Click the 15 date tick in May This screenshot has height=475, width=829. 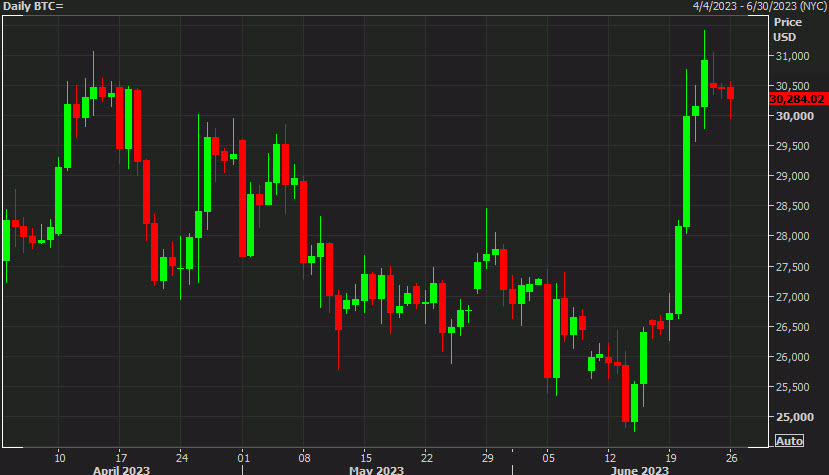(365, 458)
